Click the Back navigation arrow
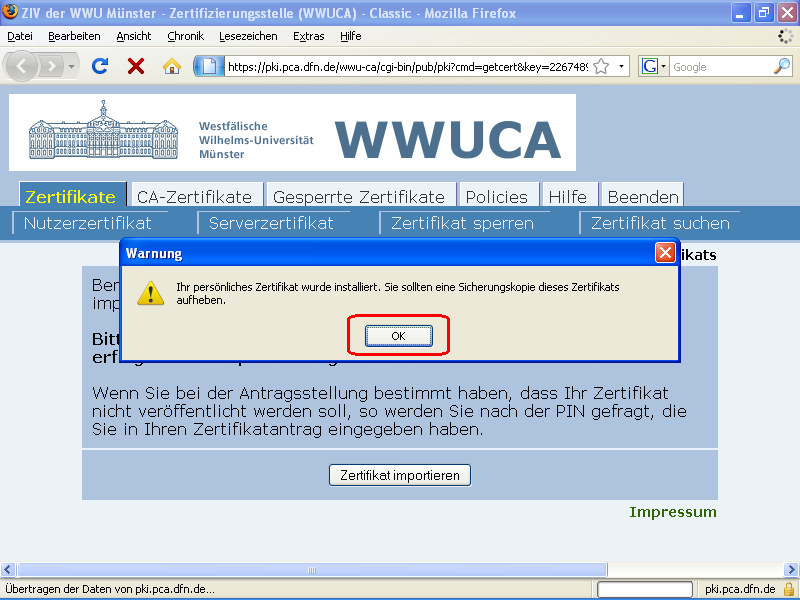This screenshot has width=800, height=600. pyautogui.click(x=21, y=65)
